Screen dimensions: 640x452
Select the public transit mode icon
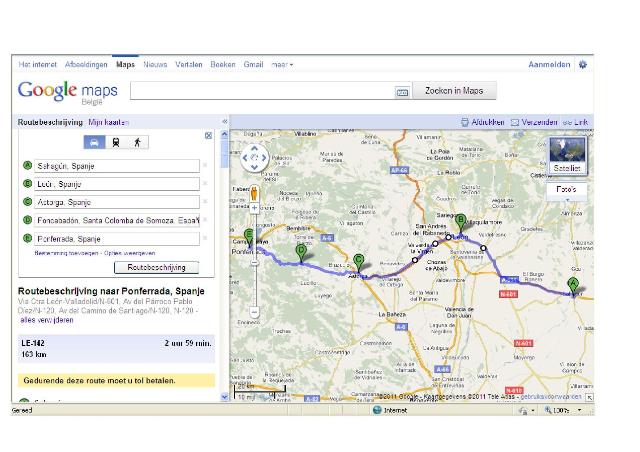(x=116, y=142)
